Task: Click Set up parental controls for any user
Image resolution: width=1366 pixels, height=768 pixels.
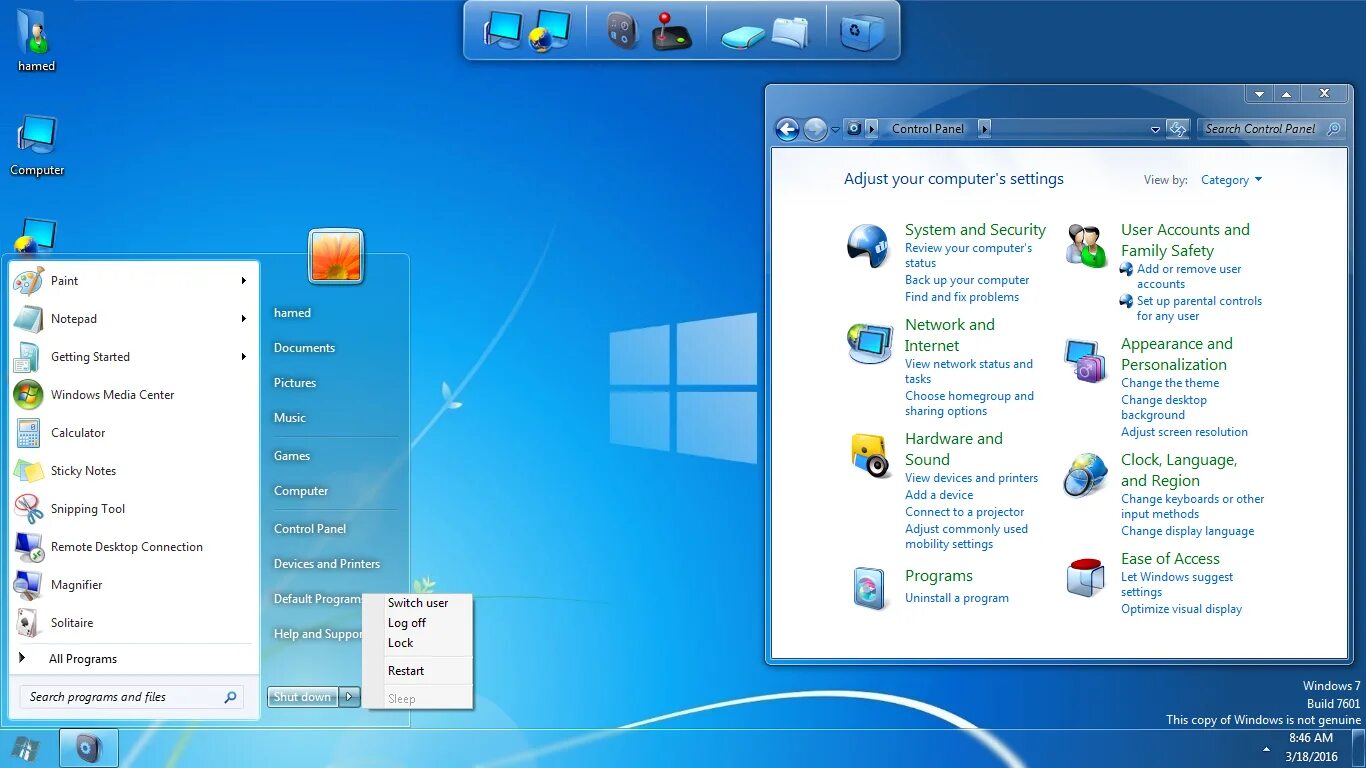Action: [x=1199, y=308]
